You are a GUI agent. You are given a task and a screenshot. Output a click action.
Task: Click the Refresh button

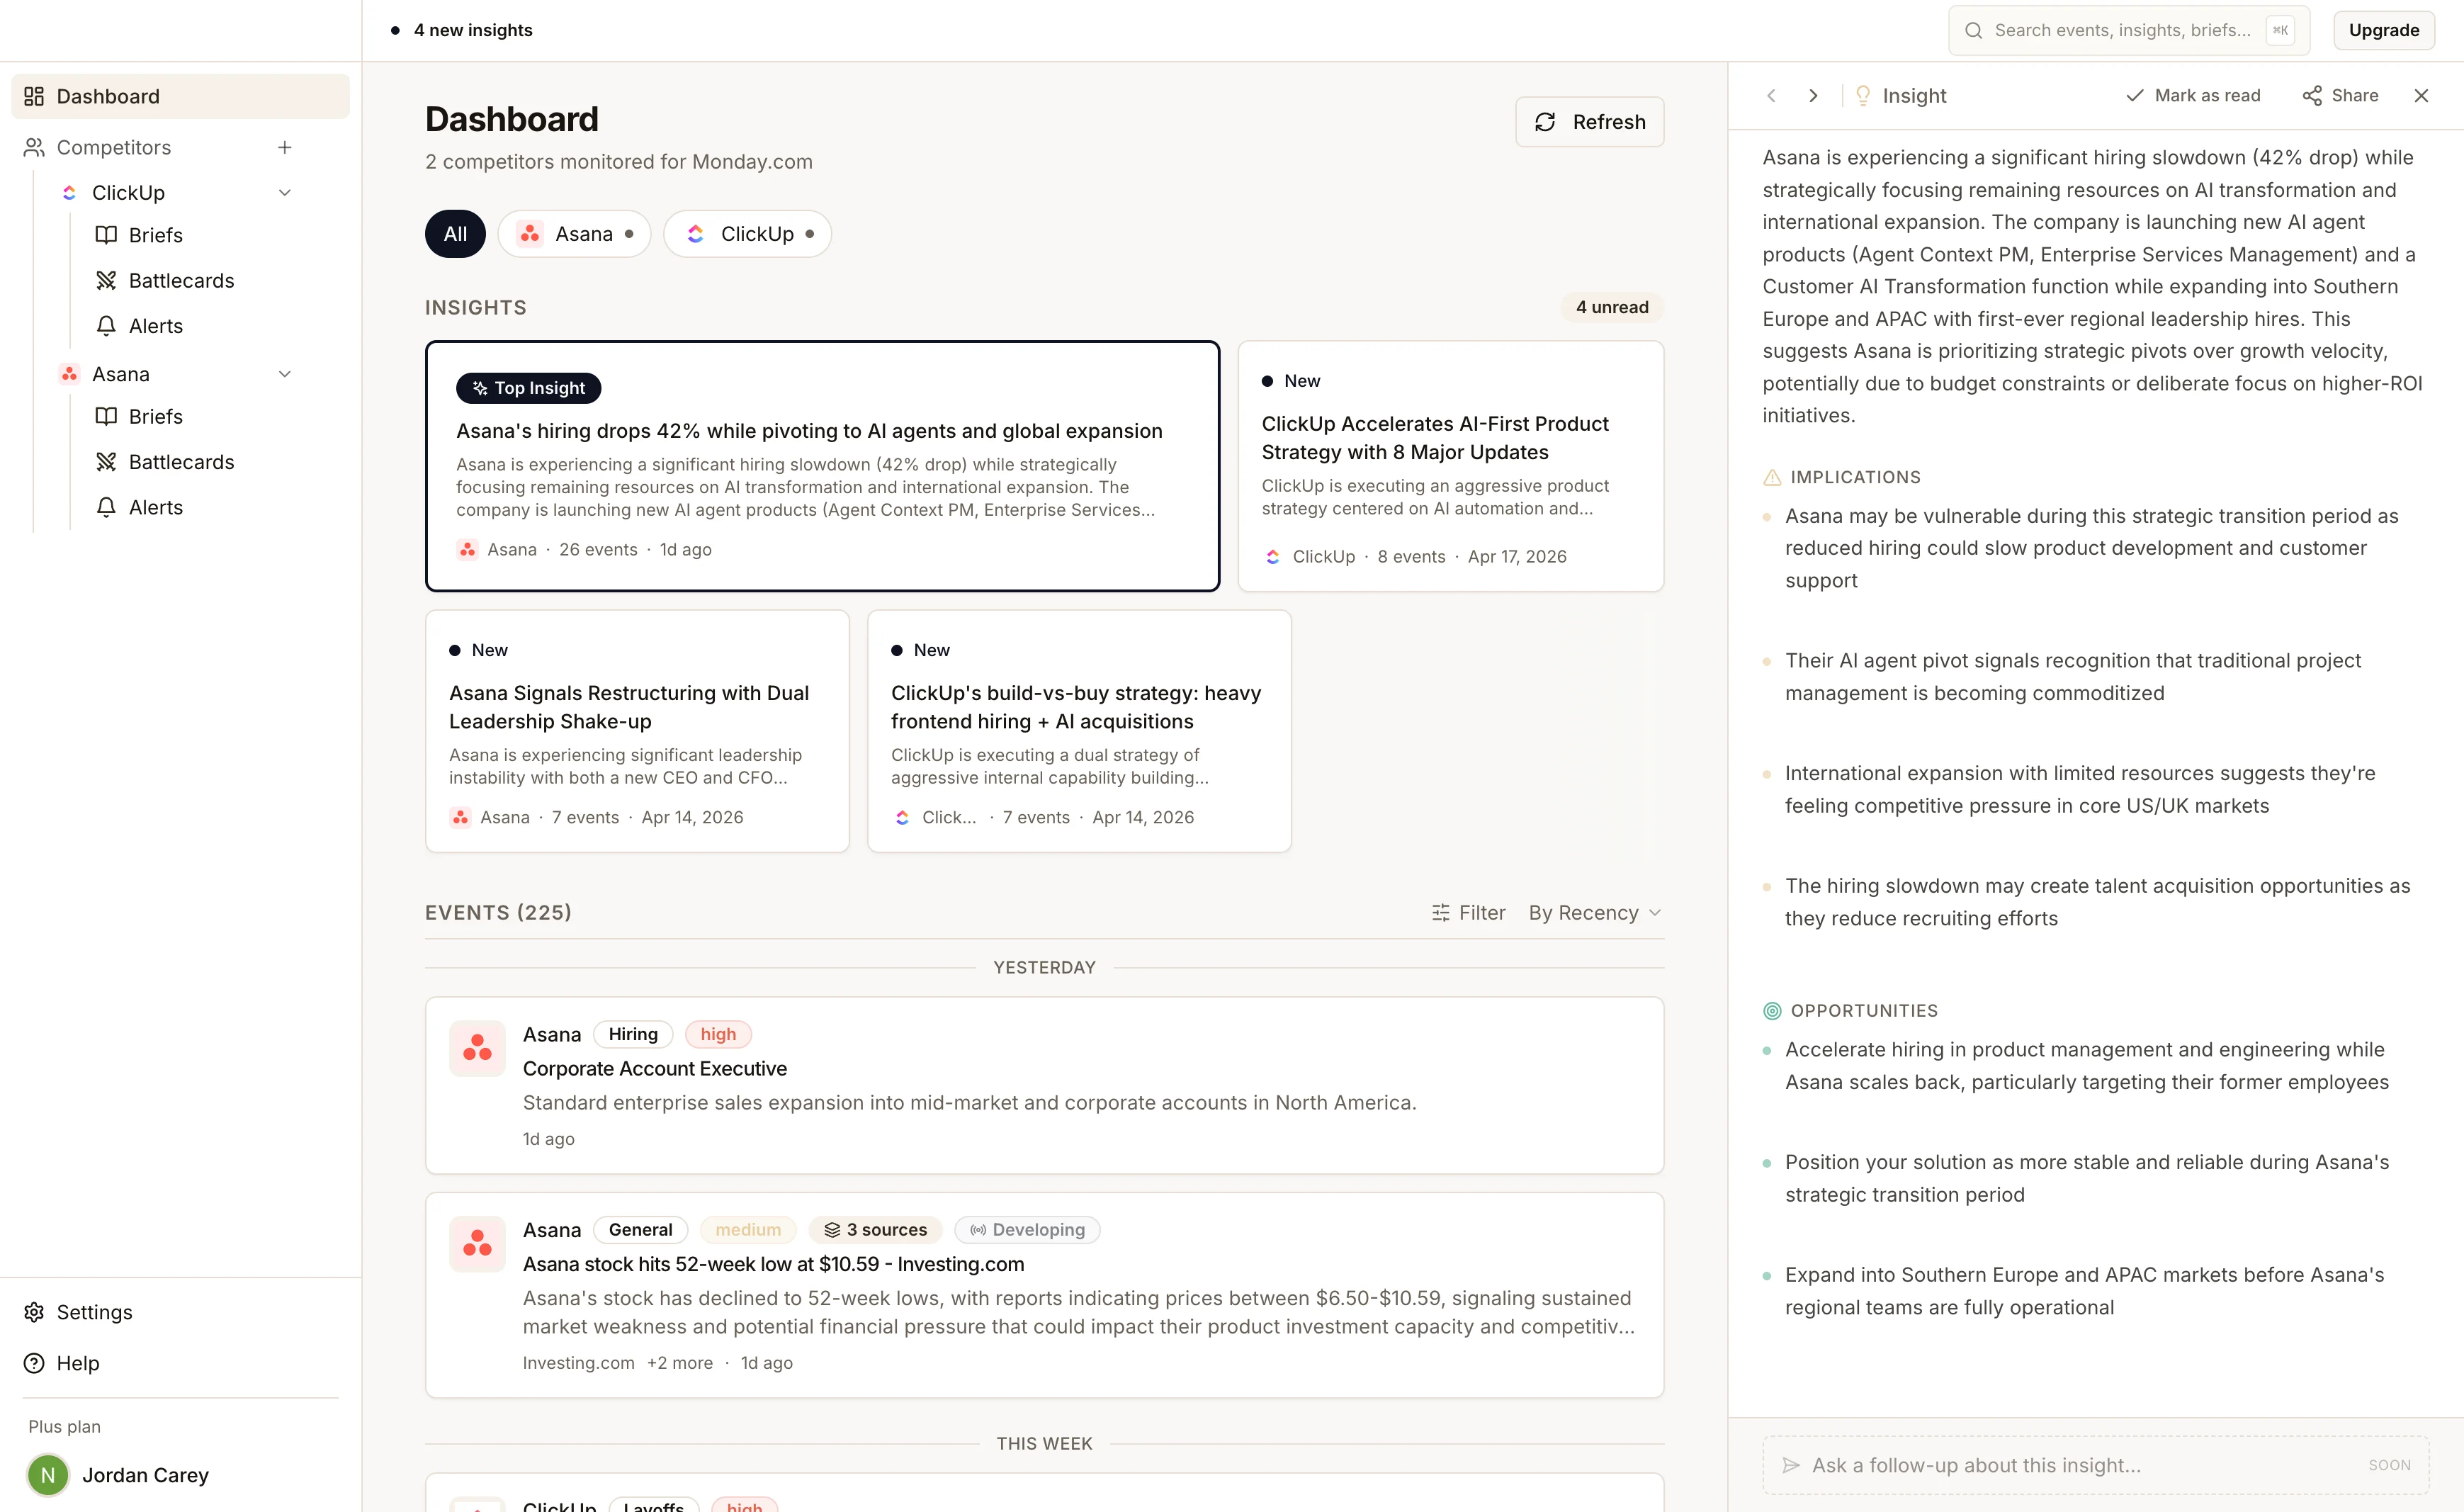click(1589, 121)
